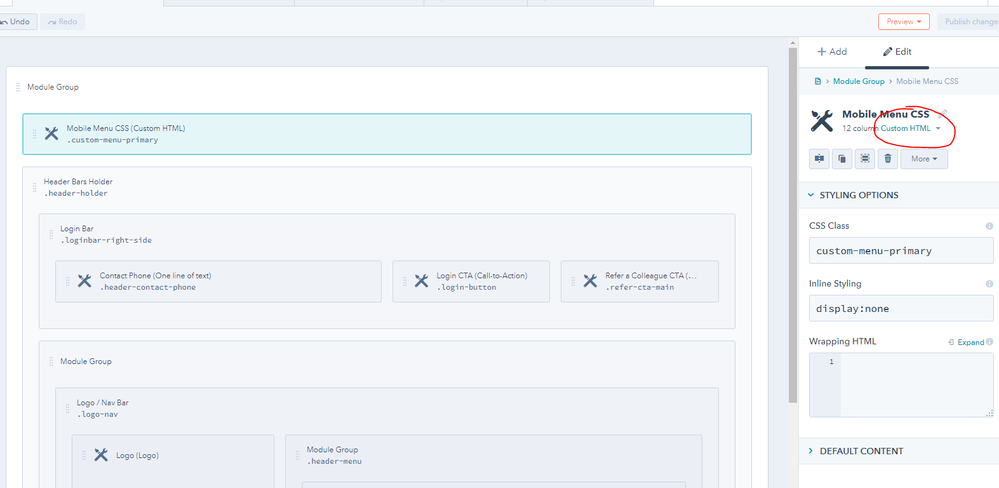Select the Mobile Menu CSS (Custom HTML) module
Image resolution: width=999 pixels, height=488 pixels.
(387, 134)
